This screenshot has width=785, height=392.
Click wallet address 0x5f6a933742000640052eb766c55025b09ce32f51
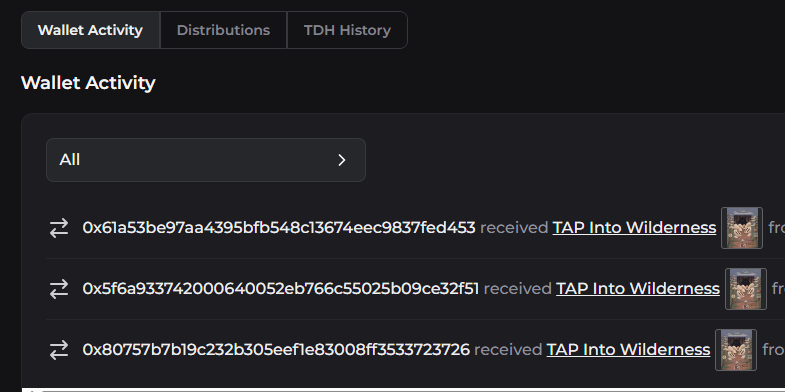tap(281, 288)
